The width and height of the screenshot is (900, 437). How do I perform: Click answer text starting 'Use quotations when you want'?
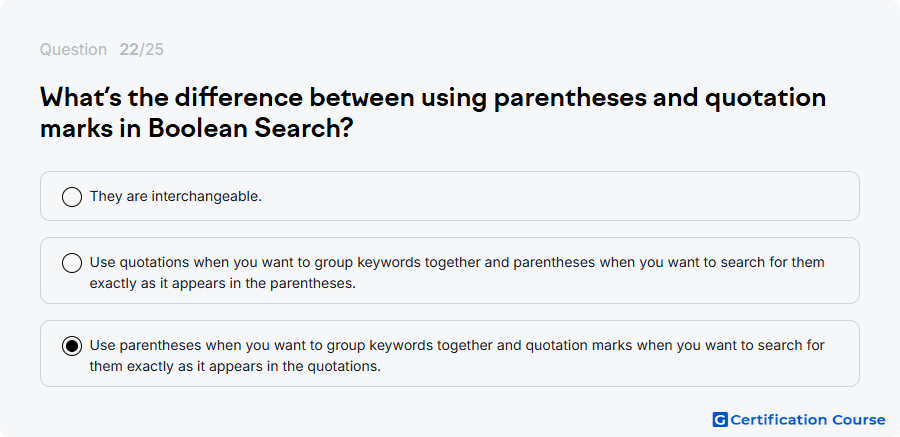pos(457,273)
